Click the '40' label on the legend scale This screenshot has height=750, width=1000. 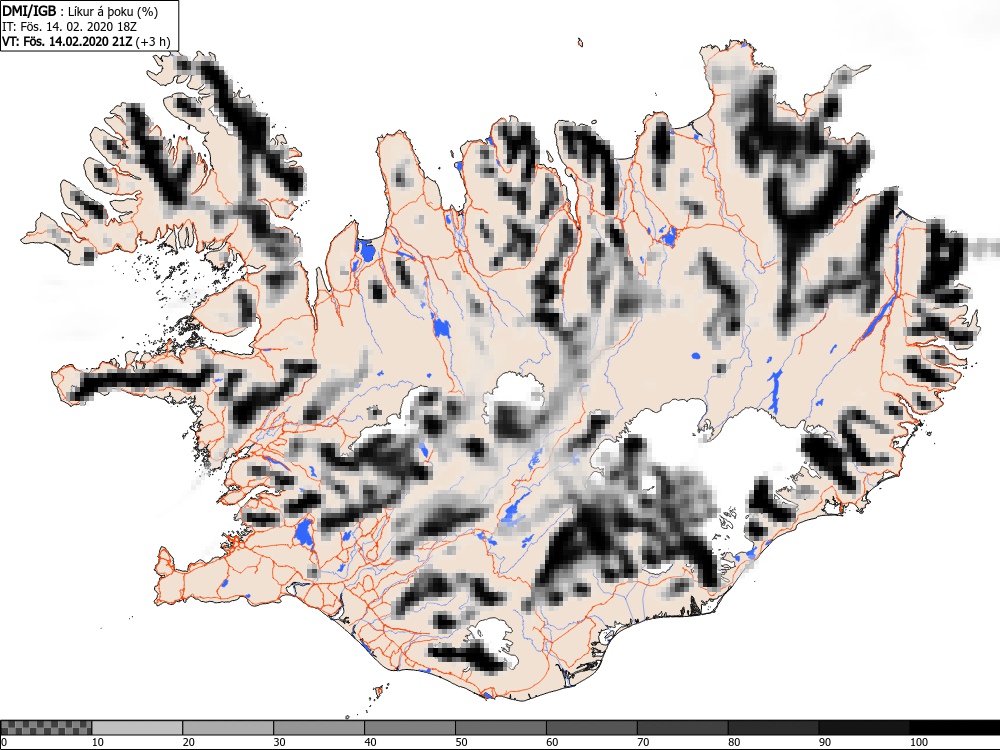click(x=371, y=742)
